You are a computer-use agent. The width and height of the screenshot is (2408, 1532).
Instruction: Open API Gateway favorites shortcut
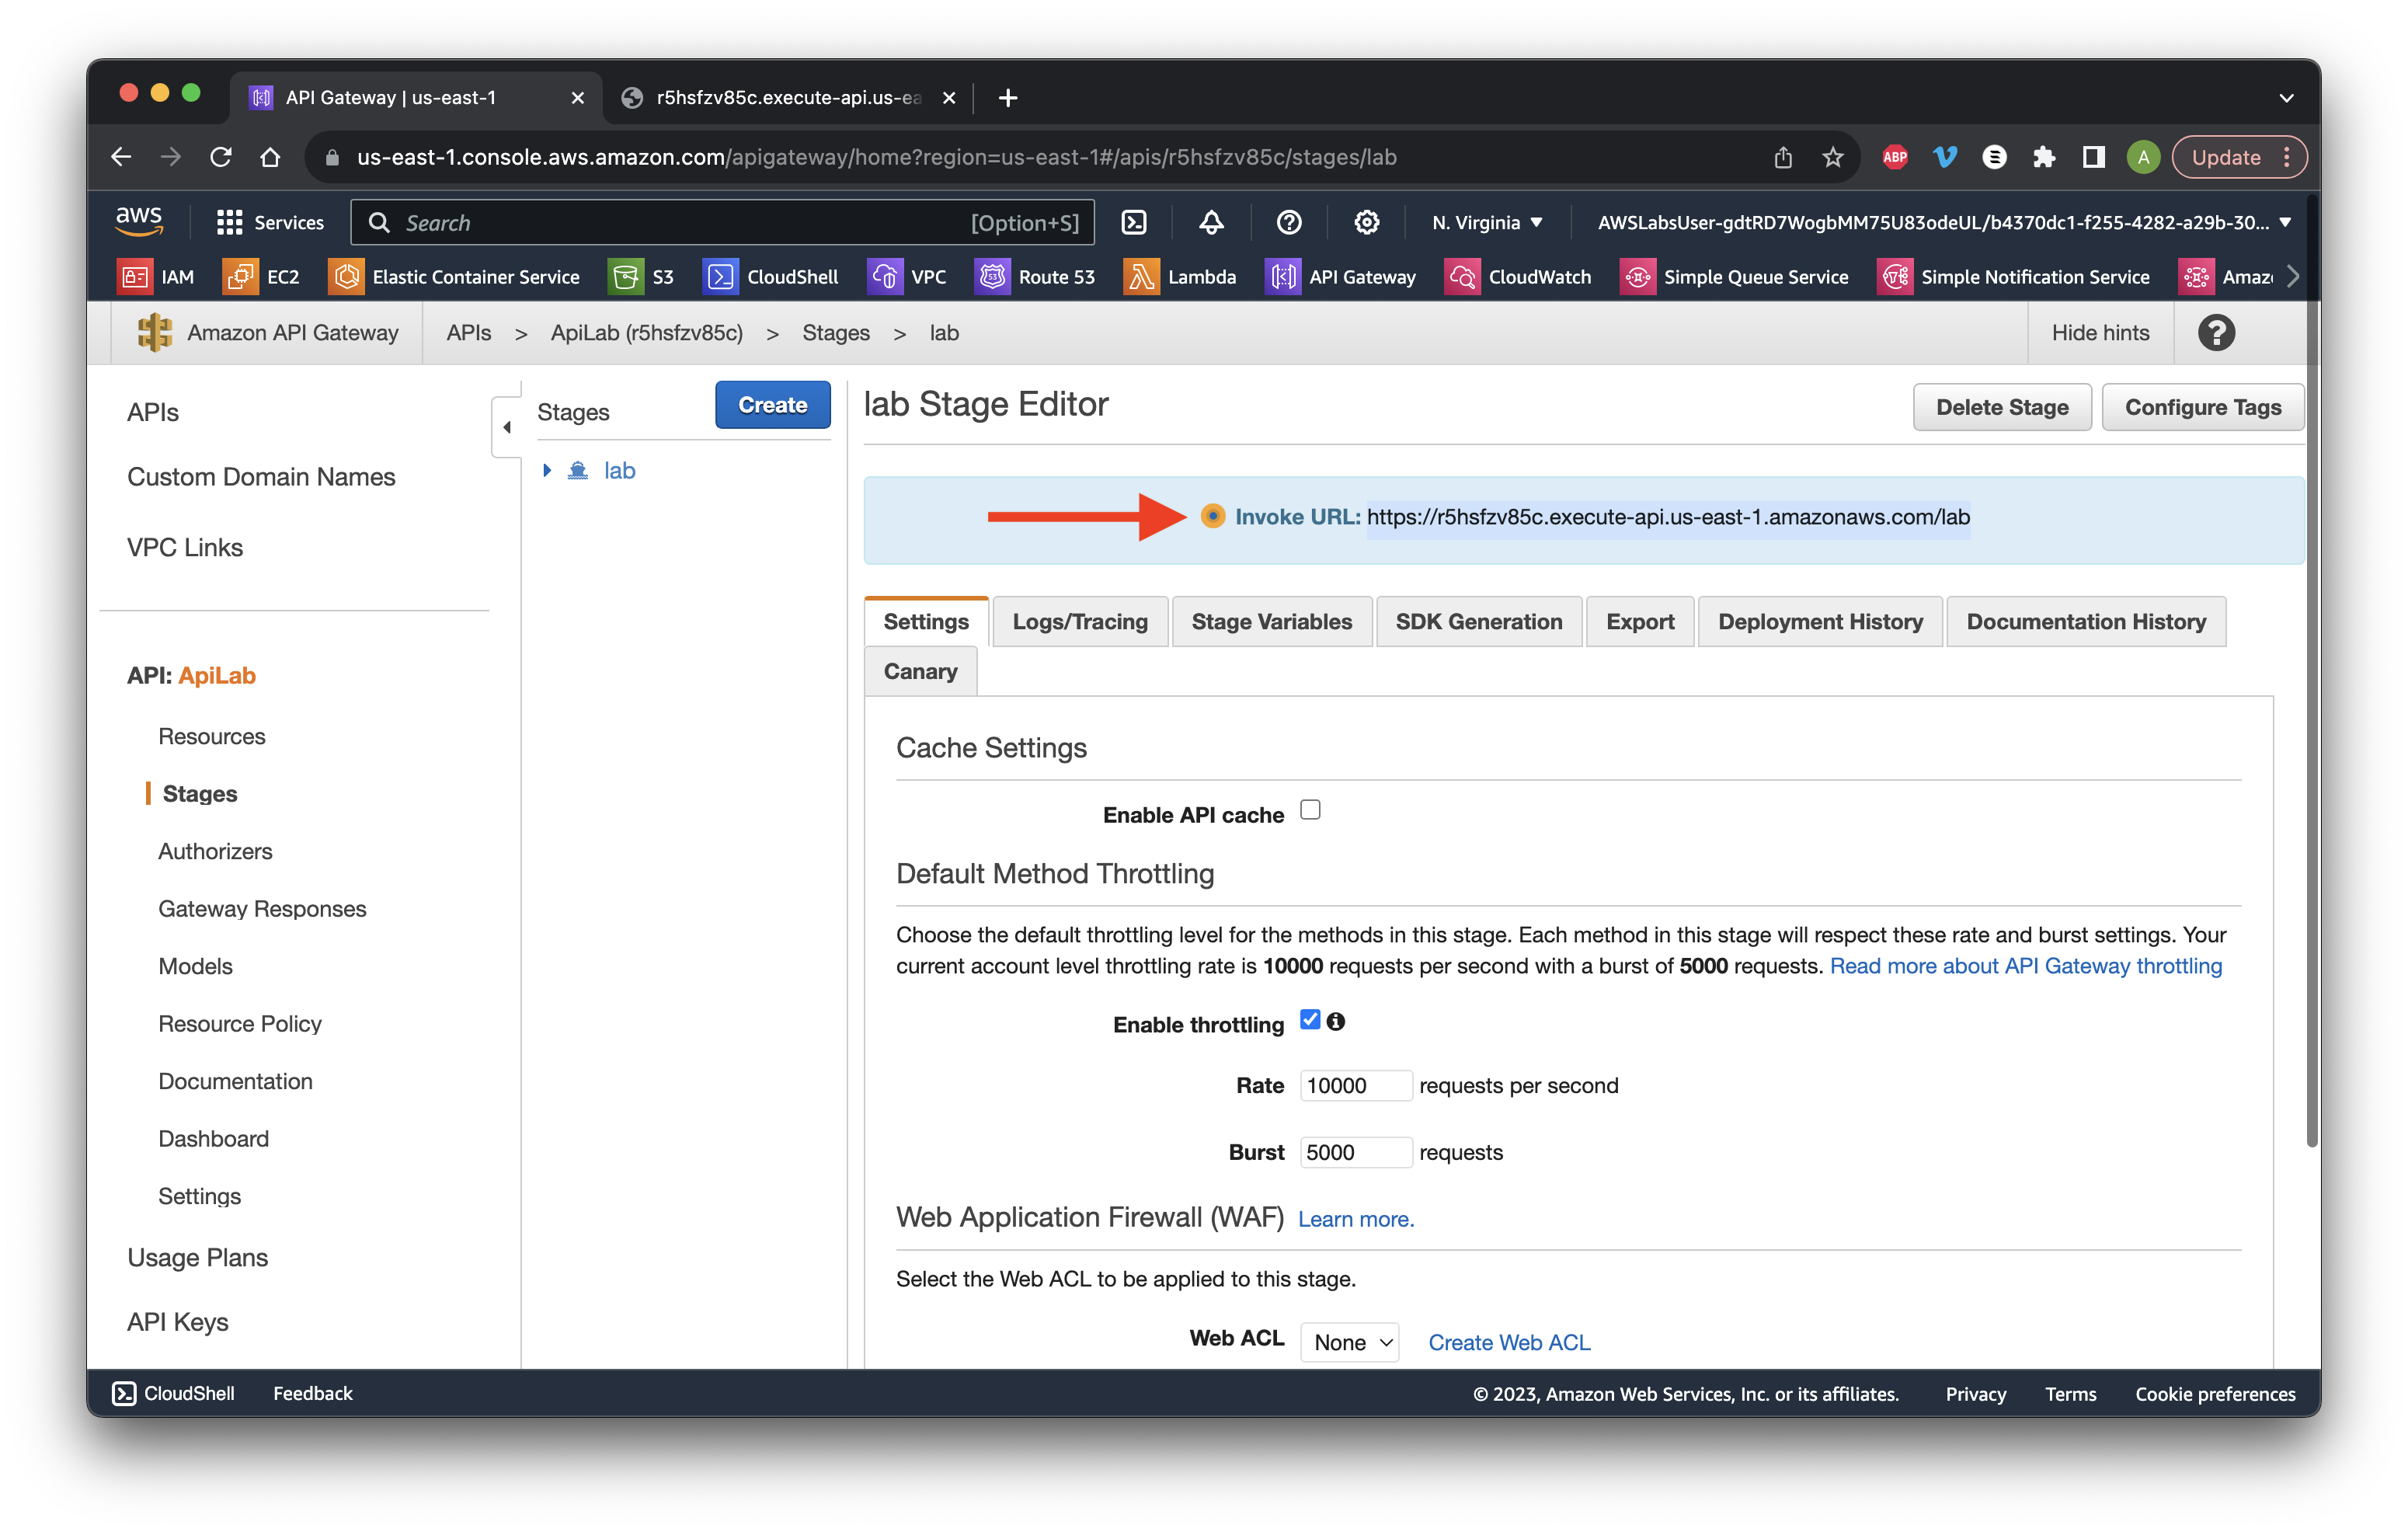coord(1340,277)
